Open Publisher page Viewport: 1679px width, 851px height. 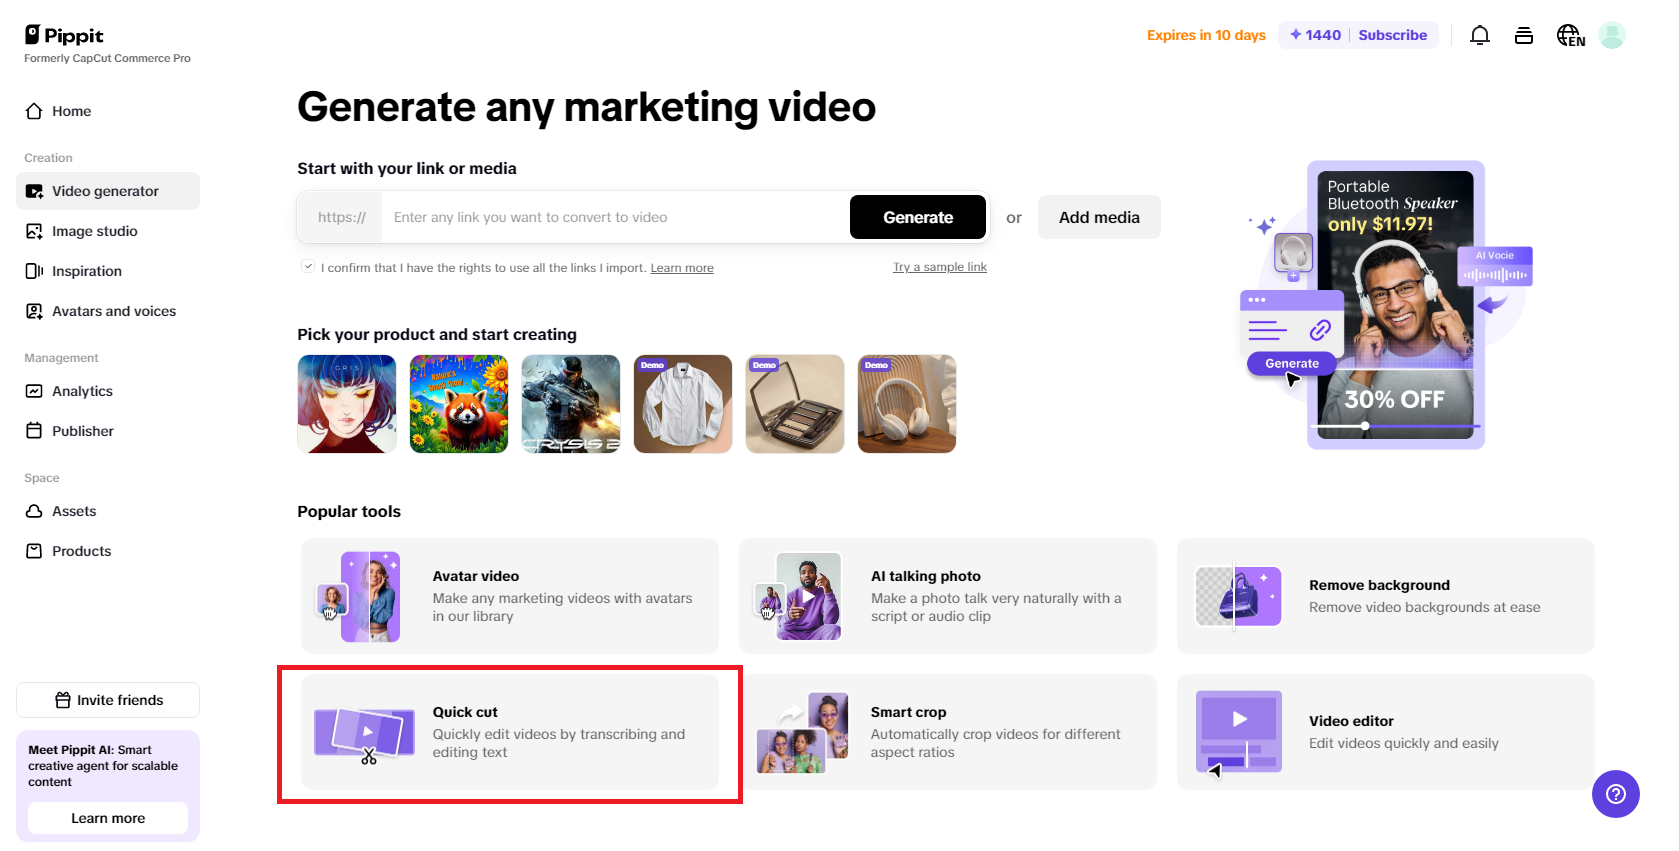[x=108, y=431]
